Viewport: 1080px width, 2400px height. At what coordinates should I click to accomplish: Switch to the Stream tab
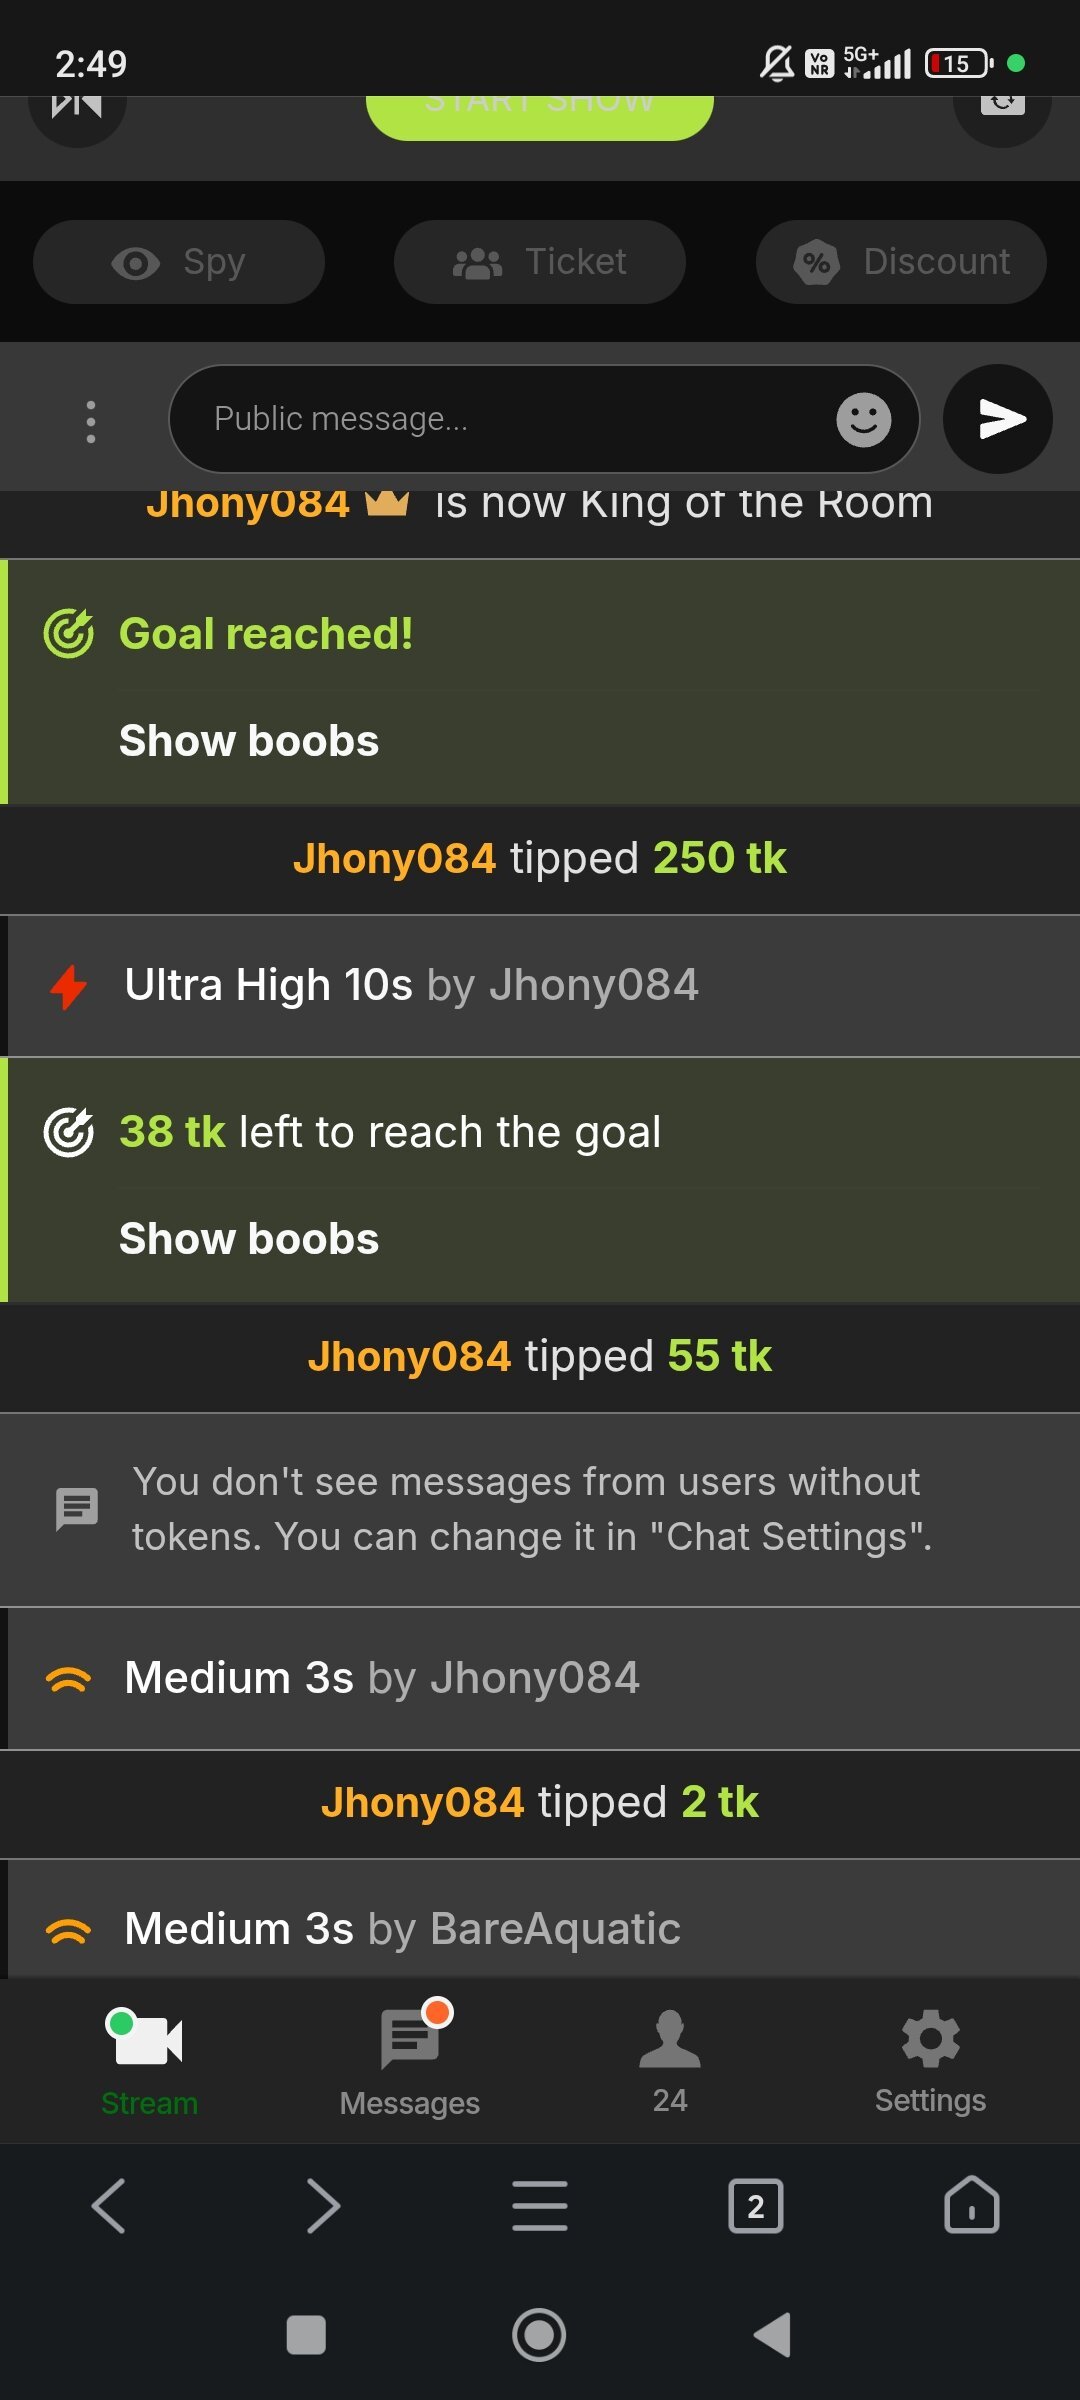(149, 2062)
